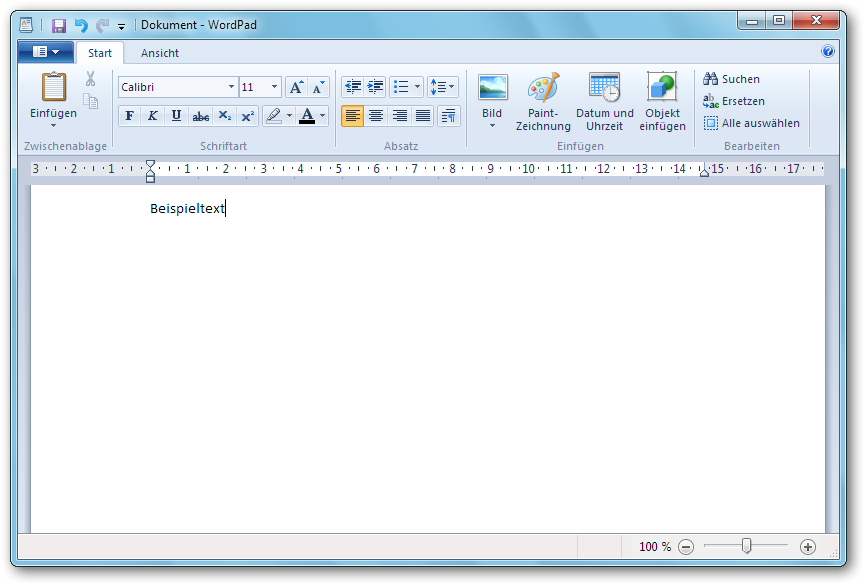This screenshot has width=865, height=585.
Task: Switch to the Ansicht tab
Action: [160, 53]
